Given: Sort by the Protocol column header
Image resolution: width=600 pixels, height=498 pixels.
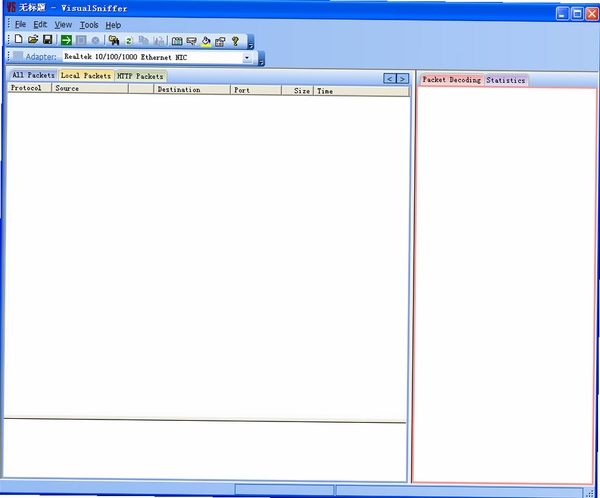Looking at the screenshot, I should point(29,88).
